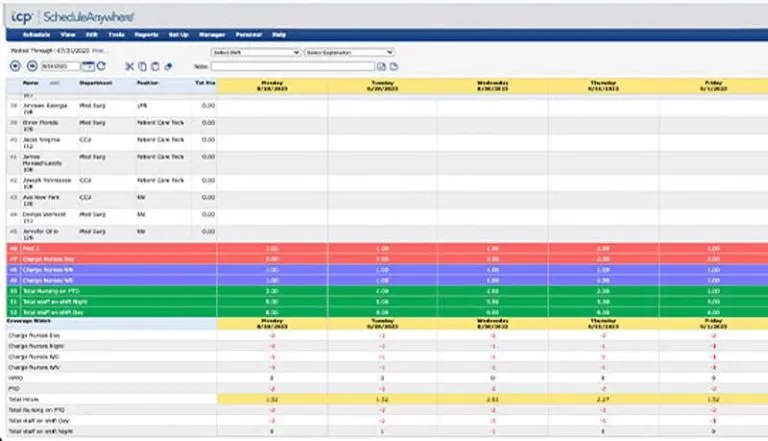
Task: Click into the Note text field
Action: click(293, 66)
